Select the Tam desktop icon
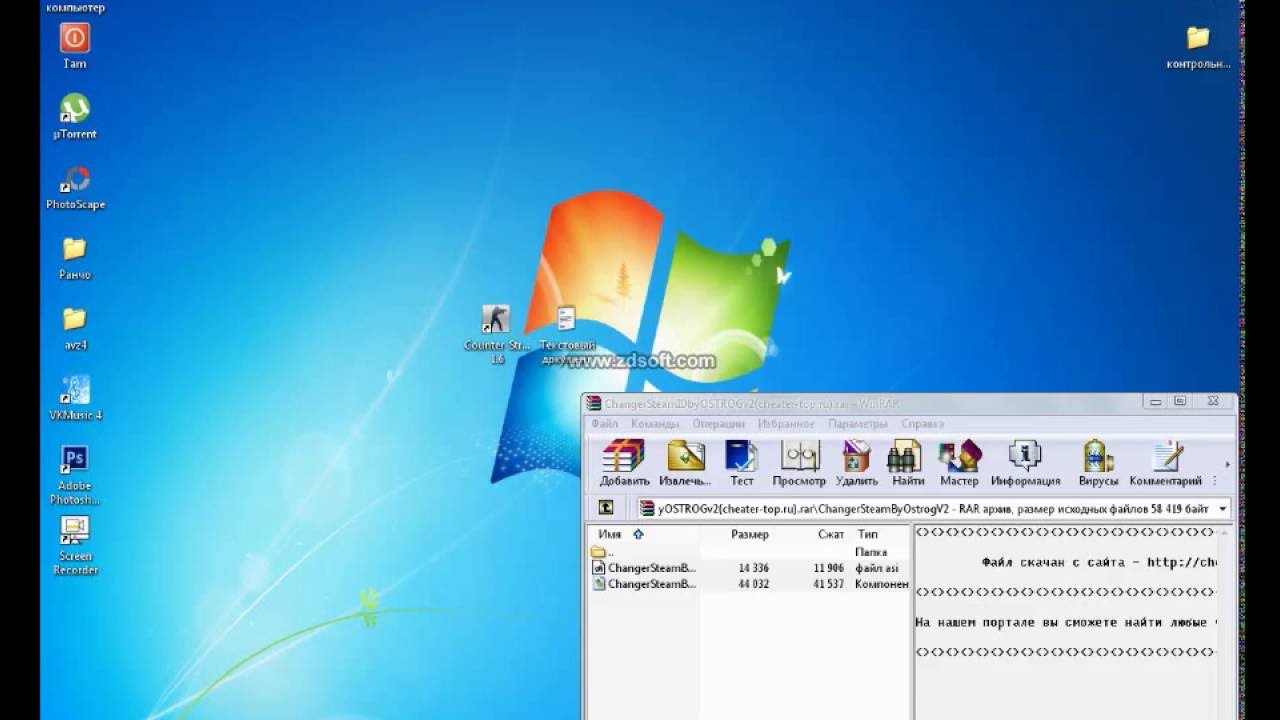The width and height of the screenshot is (1280, 720). [x=75, y=47]
